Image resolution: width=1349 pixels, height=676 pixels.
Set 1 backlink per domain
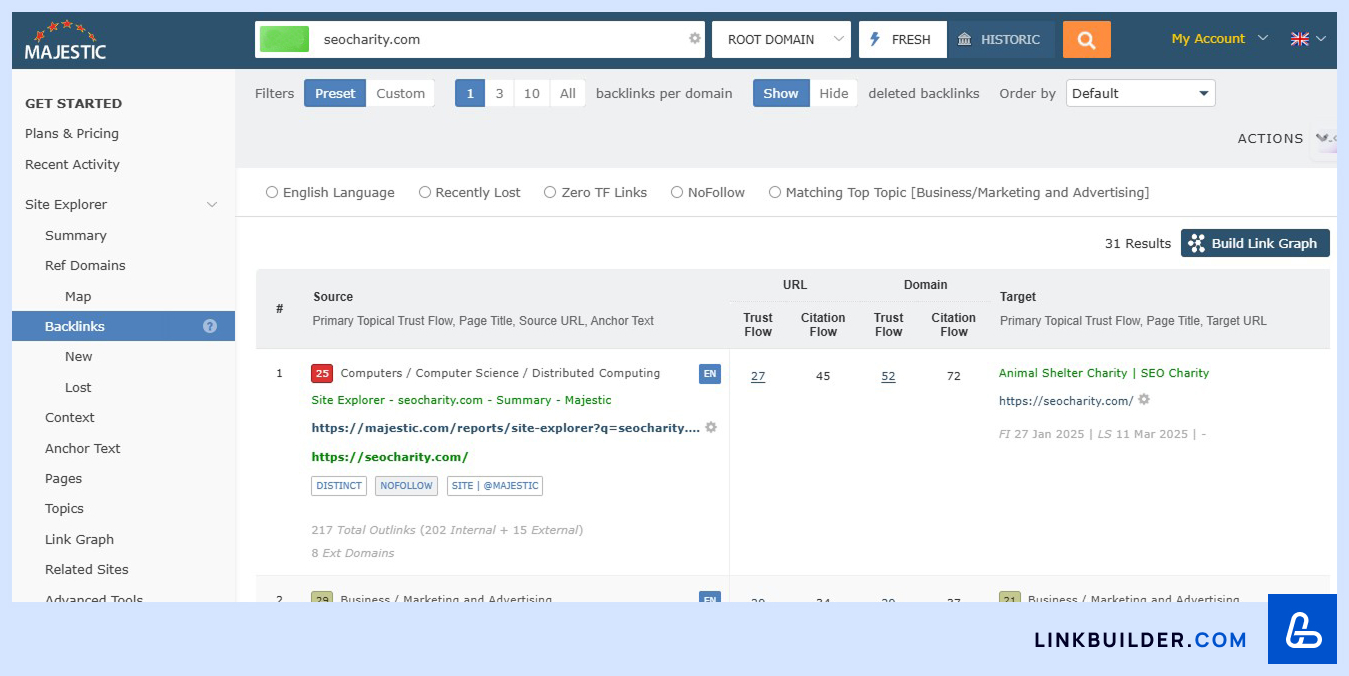point(469,93)
